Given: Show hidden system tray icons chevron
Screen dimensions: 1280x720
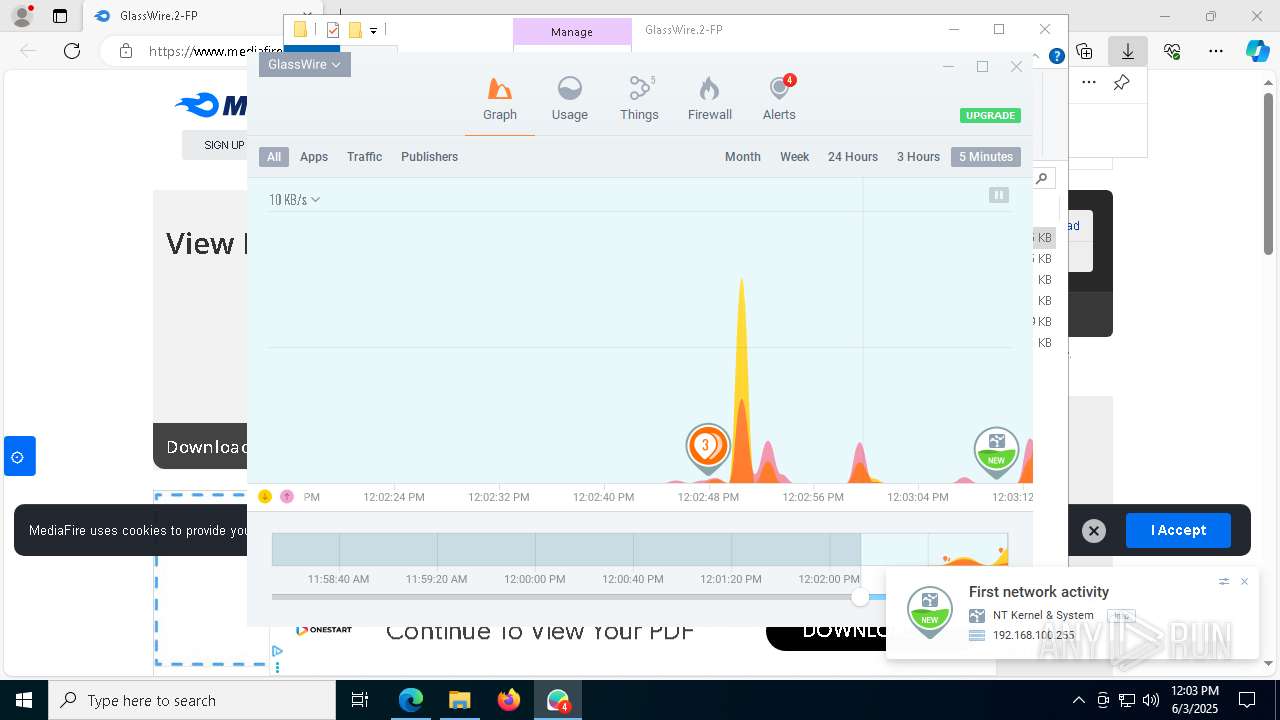Looking at the screenshot, I should [x=1078, y=700].
